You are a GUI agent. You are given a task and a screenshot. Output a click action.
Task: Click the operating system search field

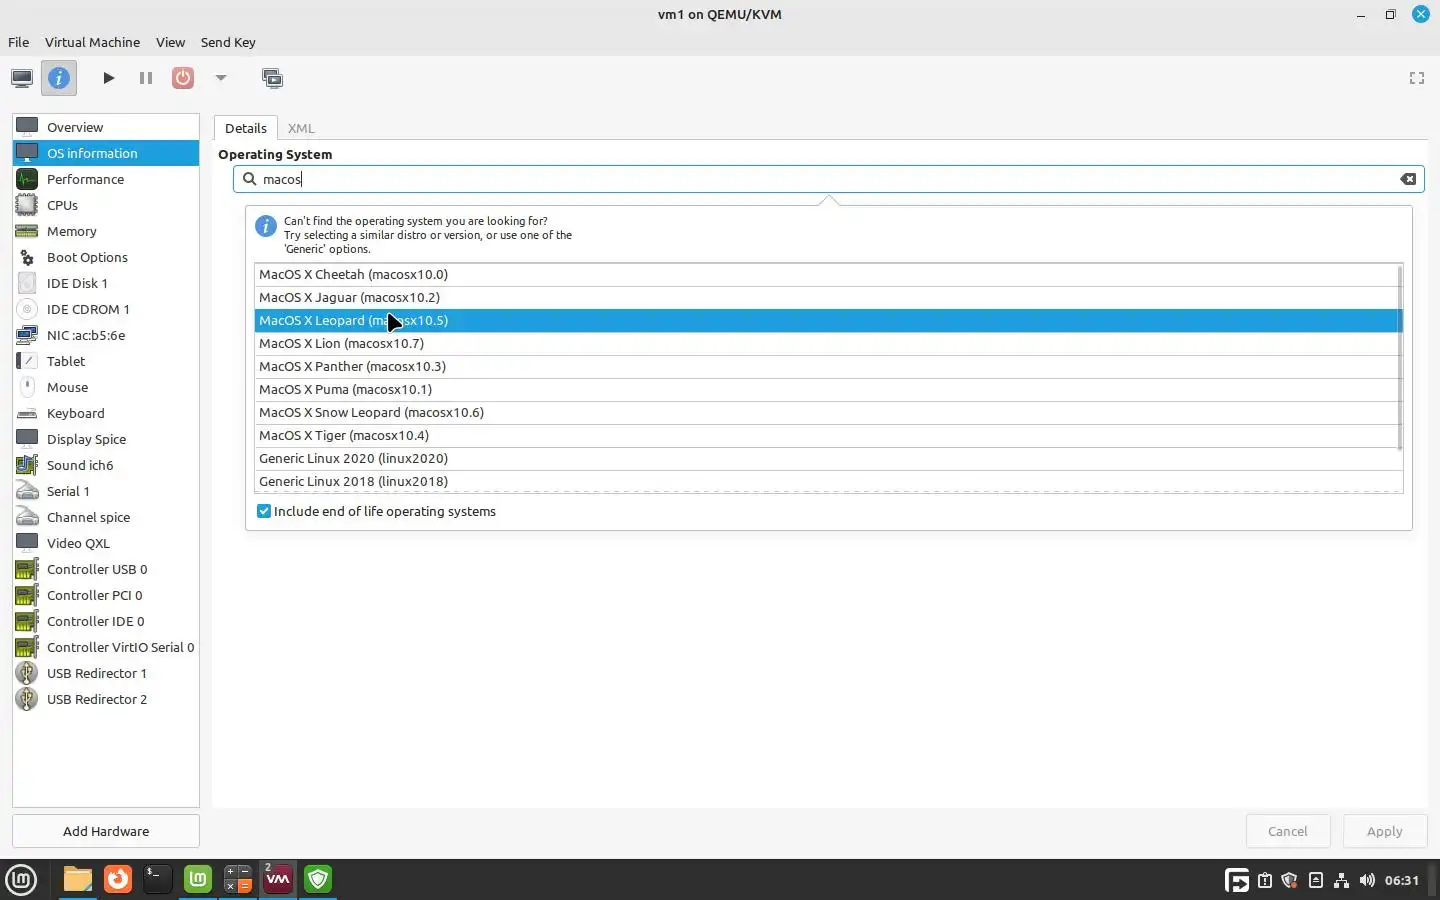pos(828,179)
